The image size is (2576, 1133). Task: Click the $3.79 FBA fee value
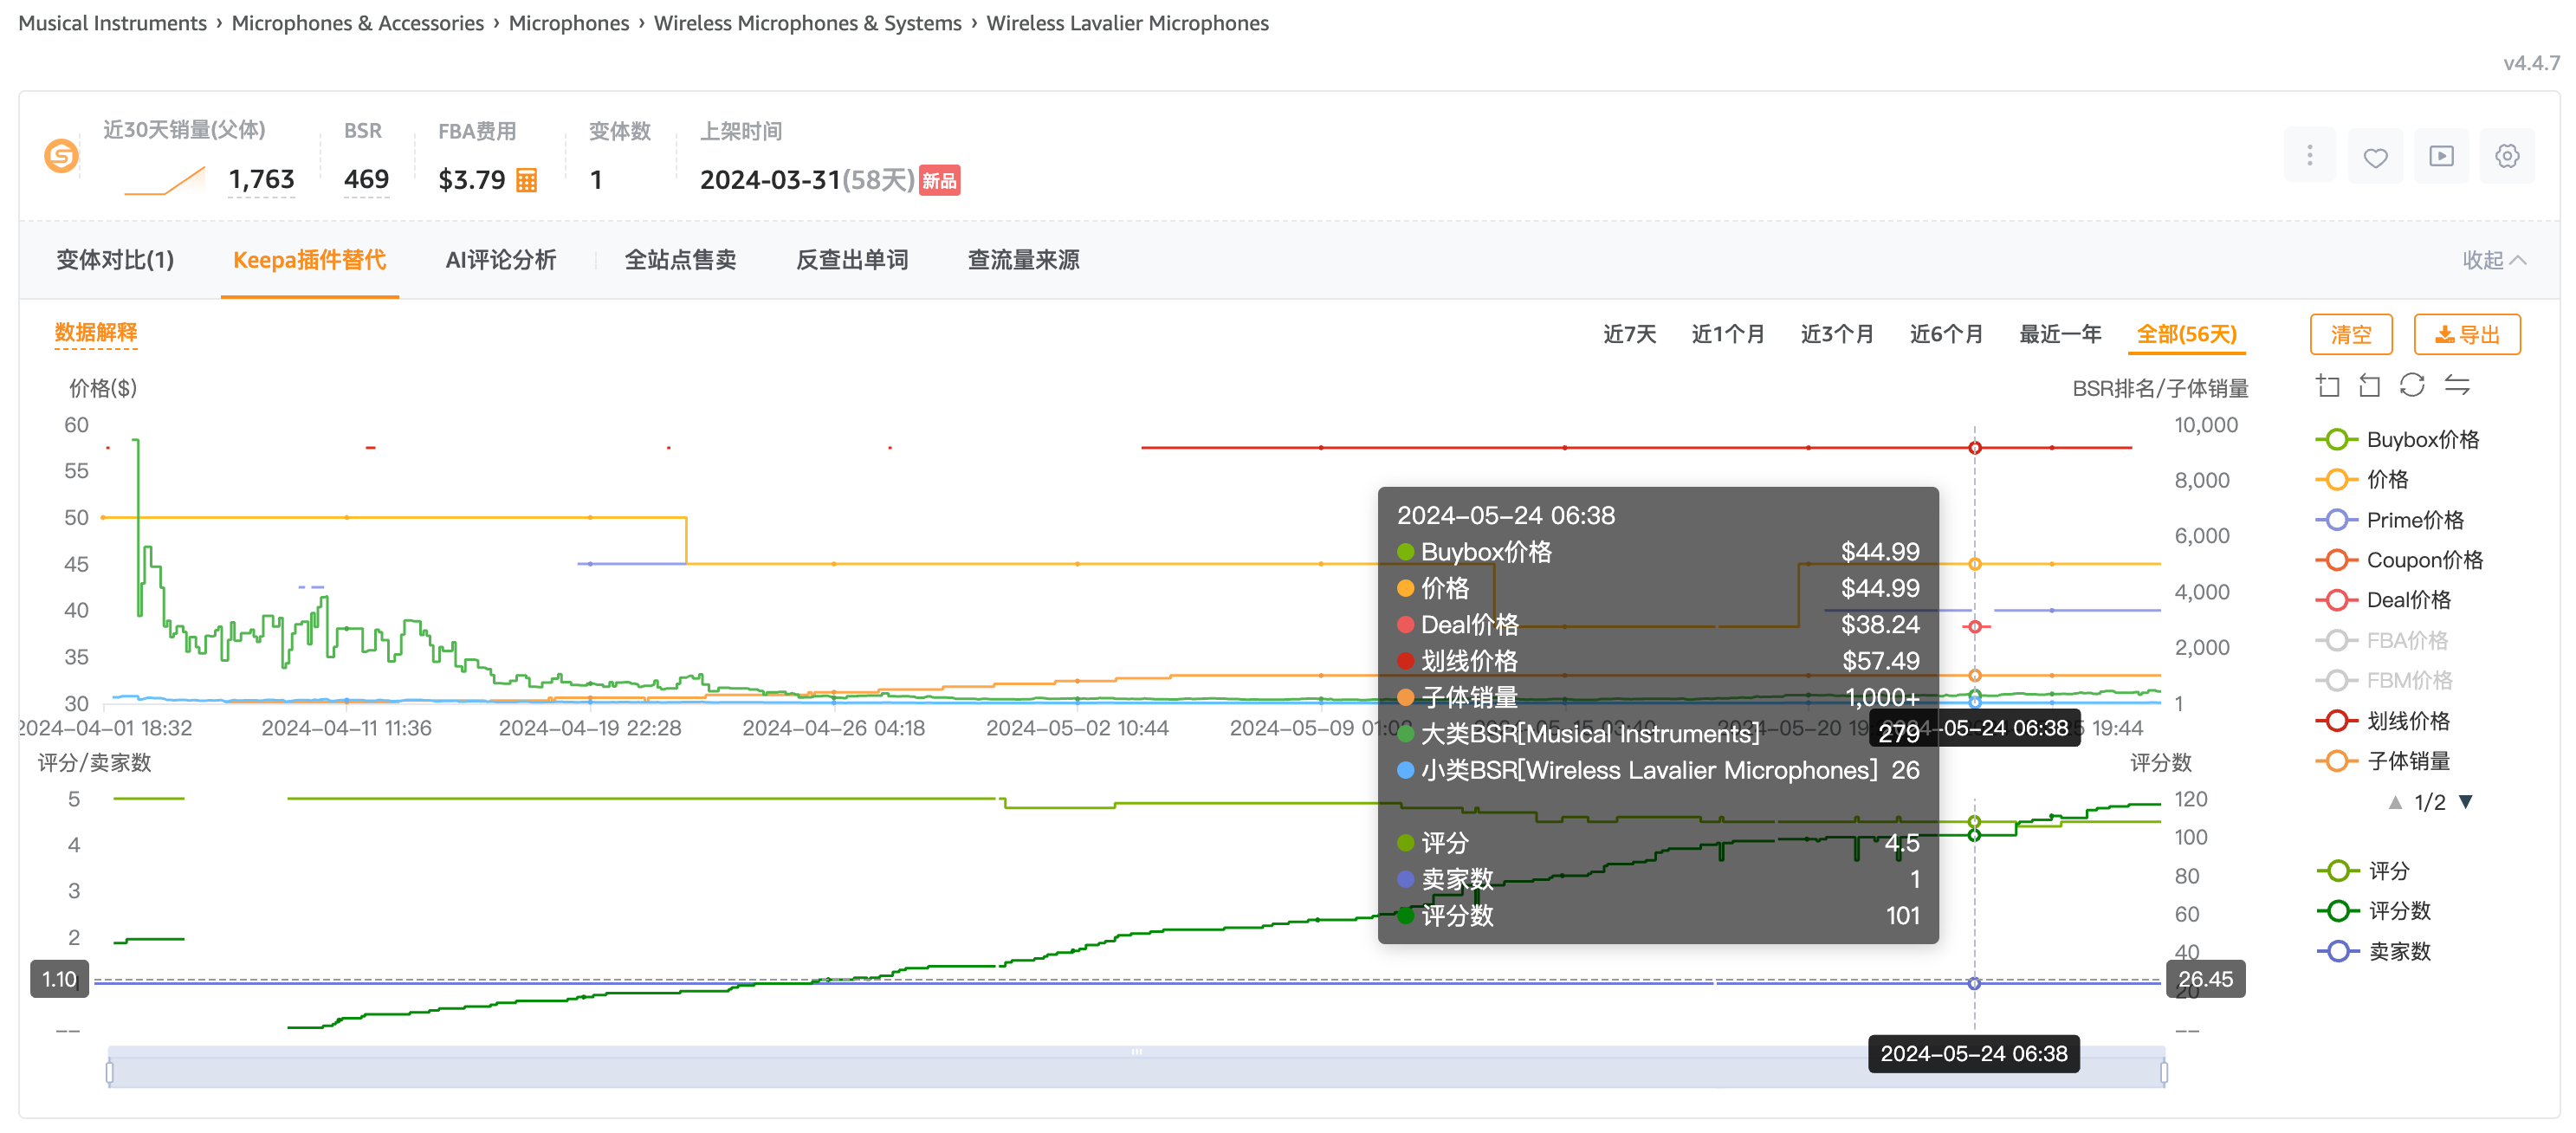(x=472, y=180)
